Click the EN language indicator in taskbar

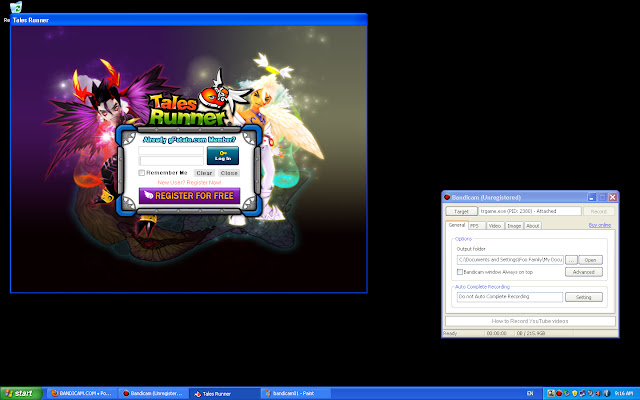[x=530, y=393]
